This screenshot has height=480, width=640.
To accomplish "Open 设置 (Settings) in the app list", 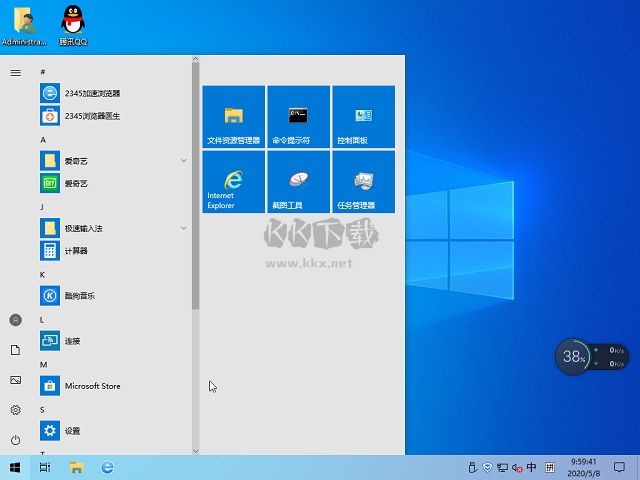I will coord(114,431).
